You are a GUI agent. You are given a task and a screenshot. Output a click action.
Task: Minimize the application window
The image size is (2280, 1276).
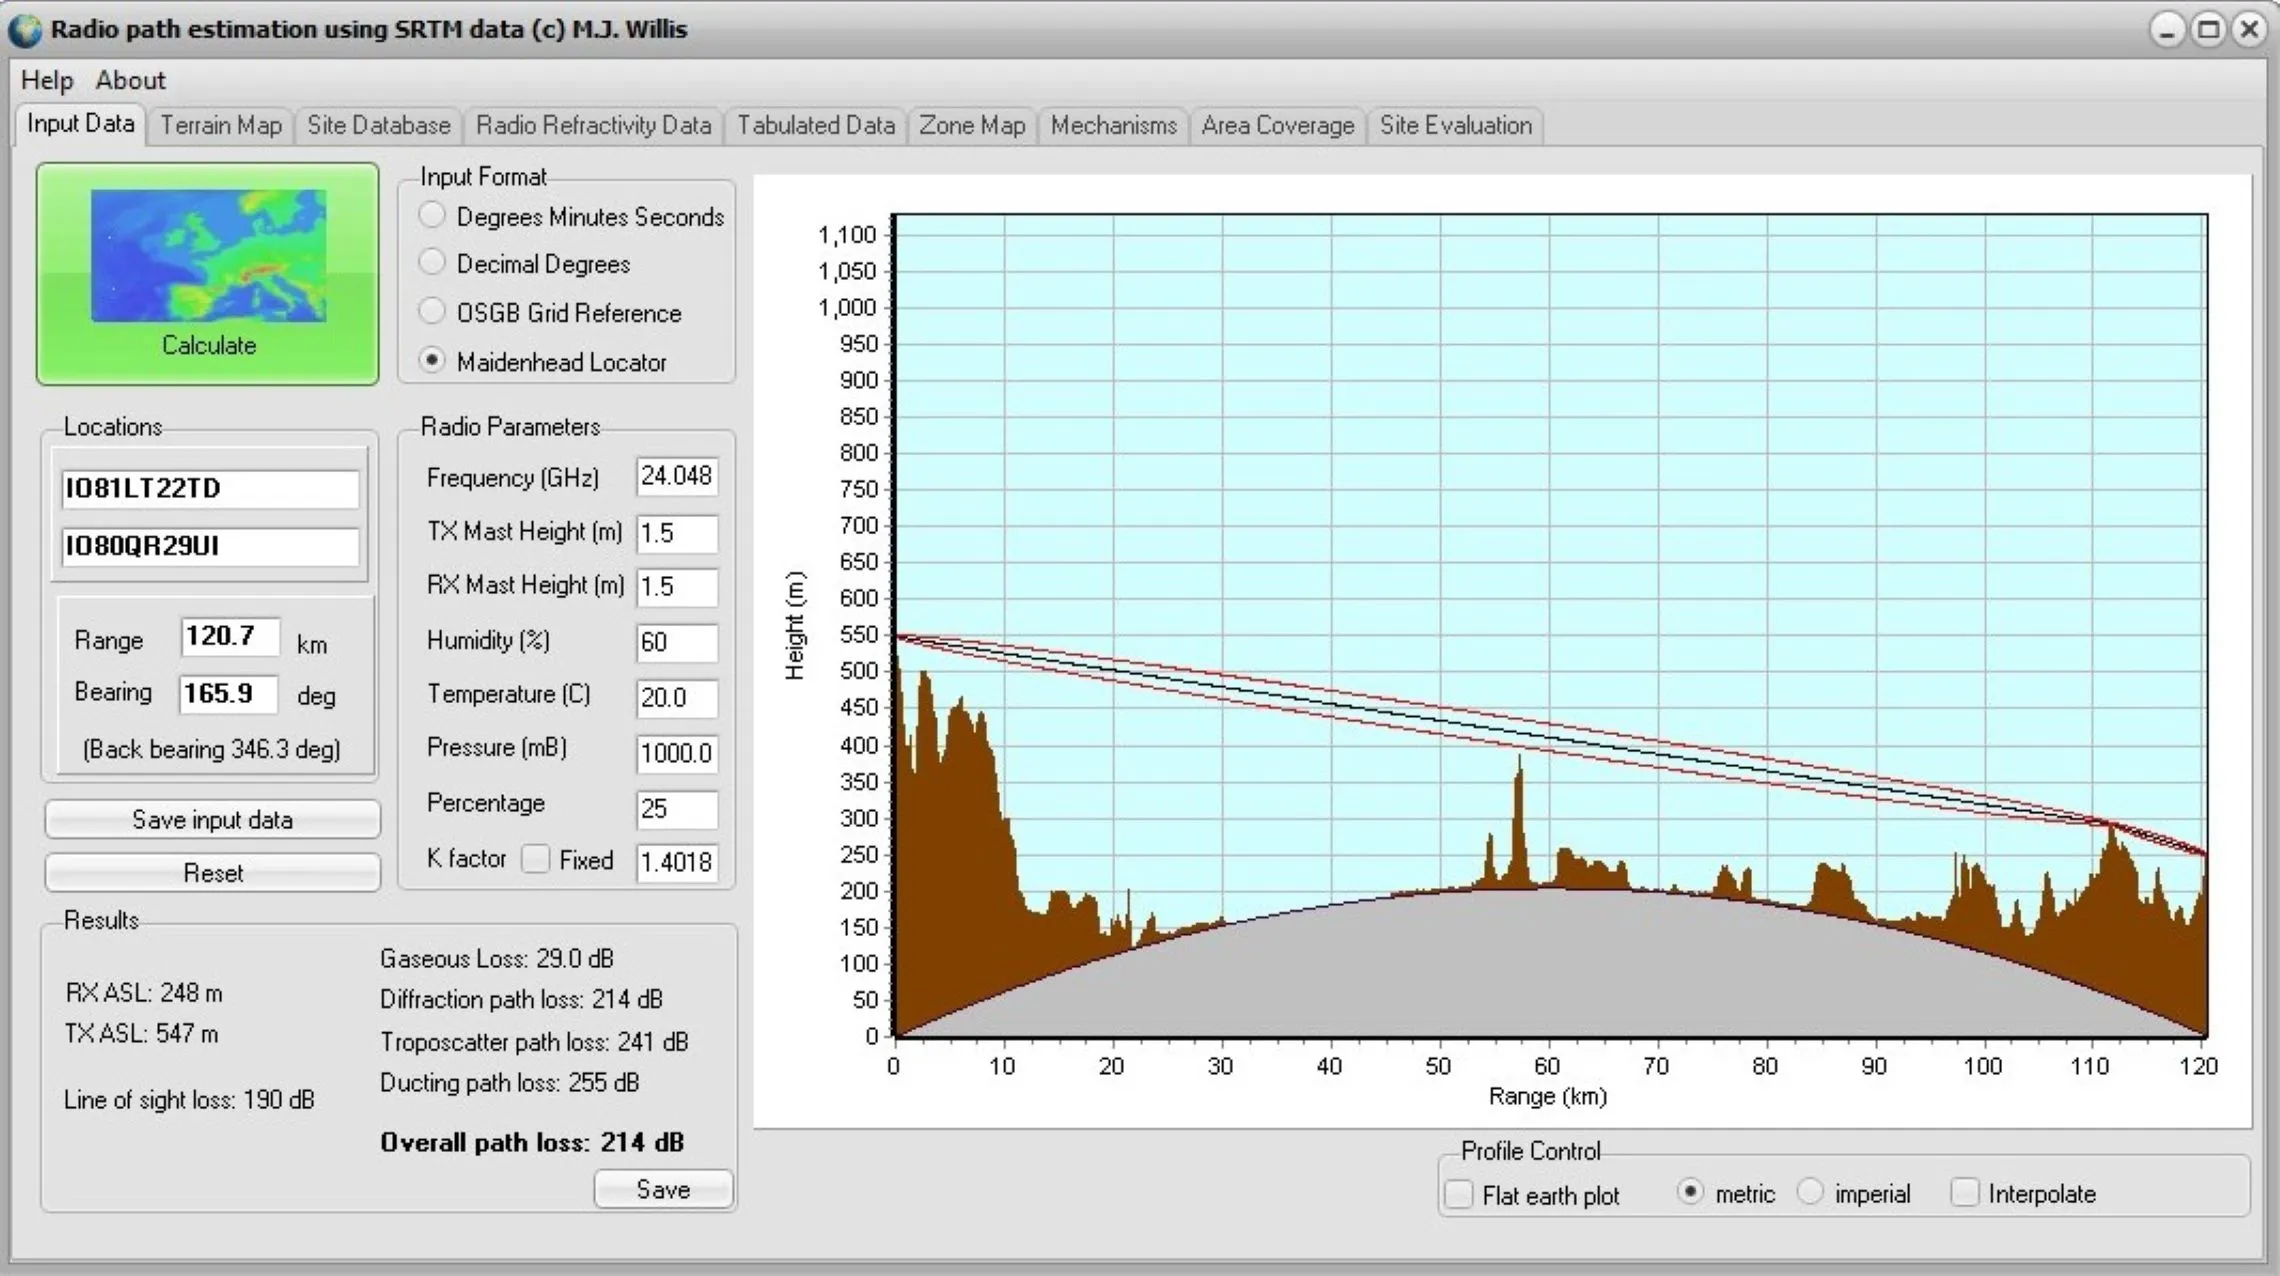click(2166, 30)
